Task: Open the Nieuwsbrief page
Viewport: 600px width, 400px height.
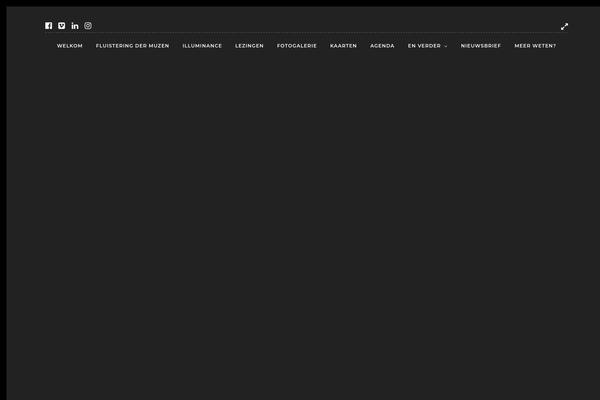Action: click(x=481, y=46)
